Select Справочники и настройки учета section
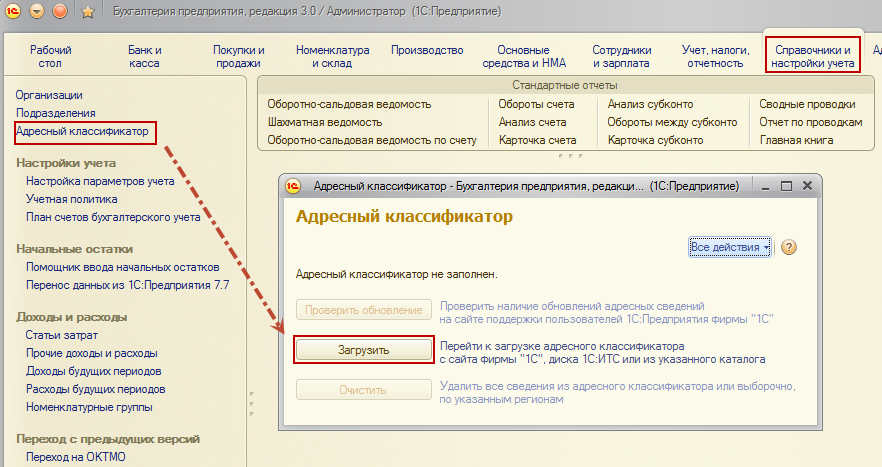882x467 pixels. coord(813,56)
